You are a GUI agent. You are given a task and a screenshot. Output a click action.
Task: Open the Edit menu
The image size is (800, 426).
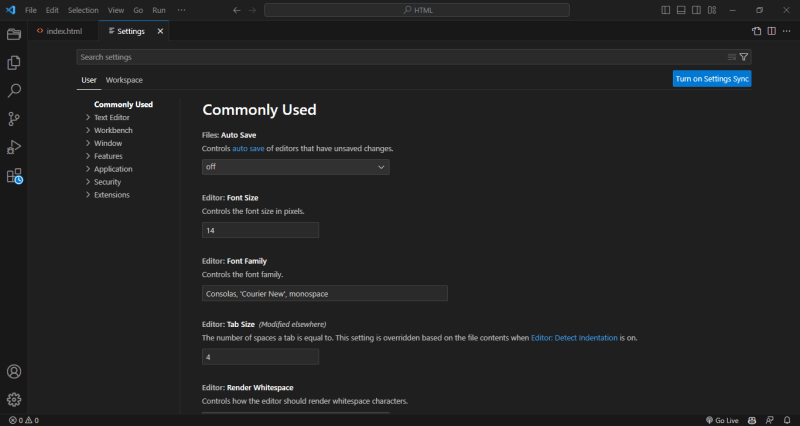point(52,10)
